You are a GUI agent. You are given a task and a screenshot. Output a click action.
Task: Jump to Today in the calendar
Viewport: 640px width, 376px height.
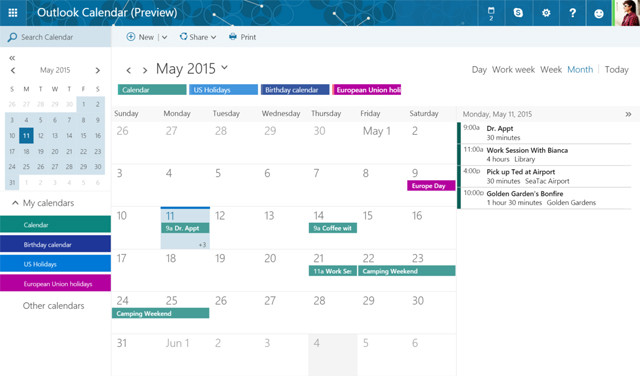pyautogui.click(x=616, y=70)
